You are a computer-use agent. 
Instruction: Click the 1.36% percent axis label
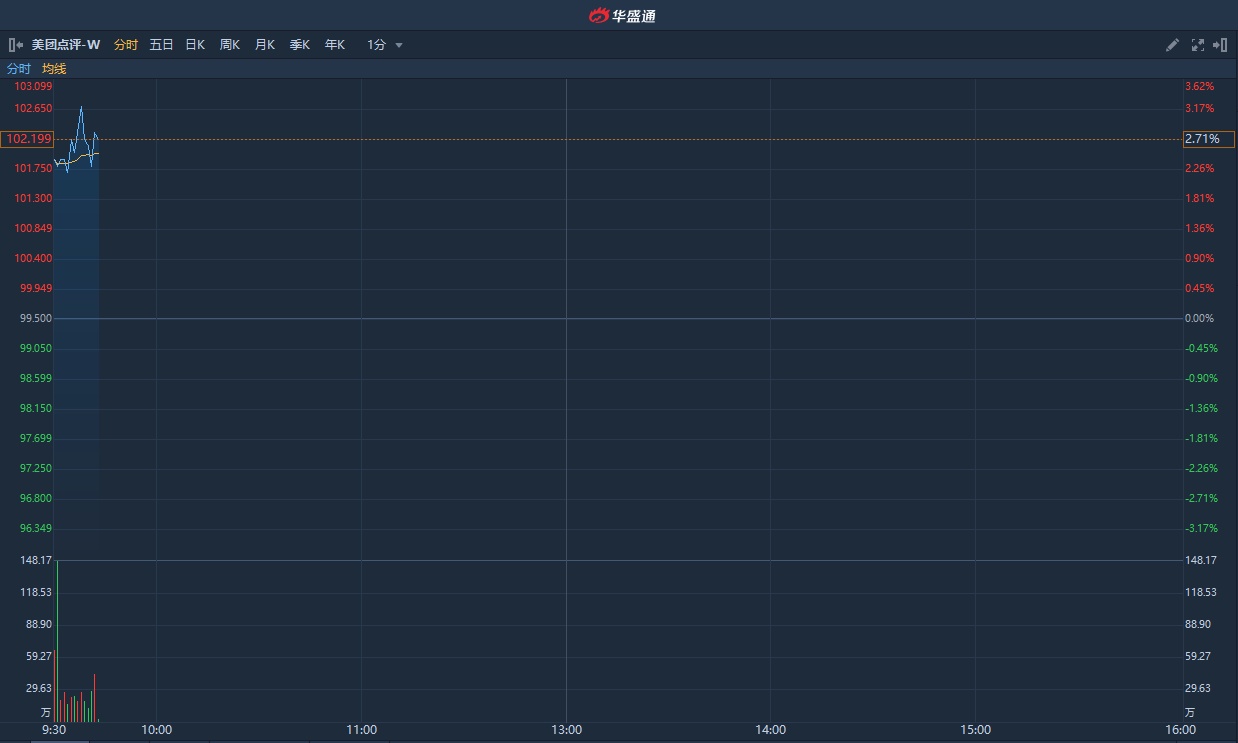pos(1199,228)
